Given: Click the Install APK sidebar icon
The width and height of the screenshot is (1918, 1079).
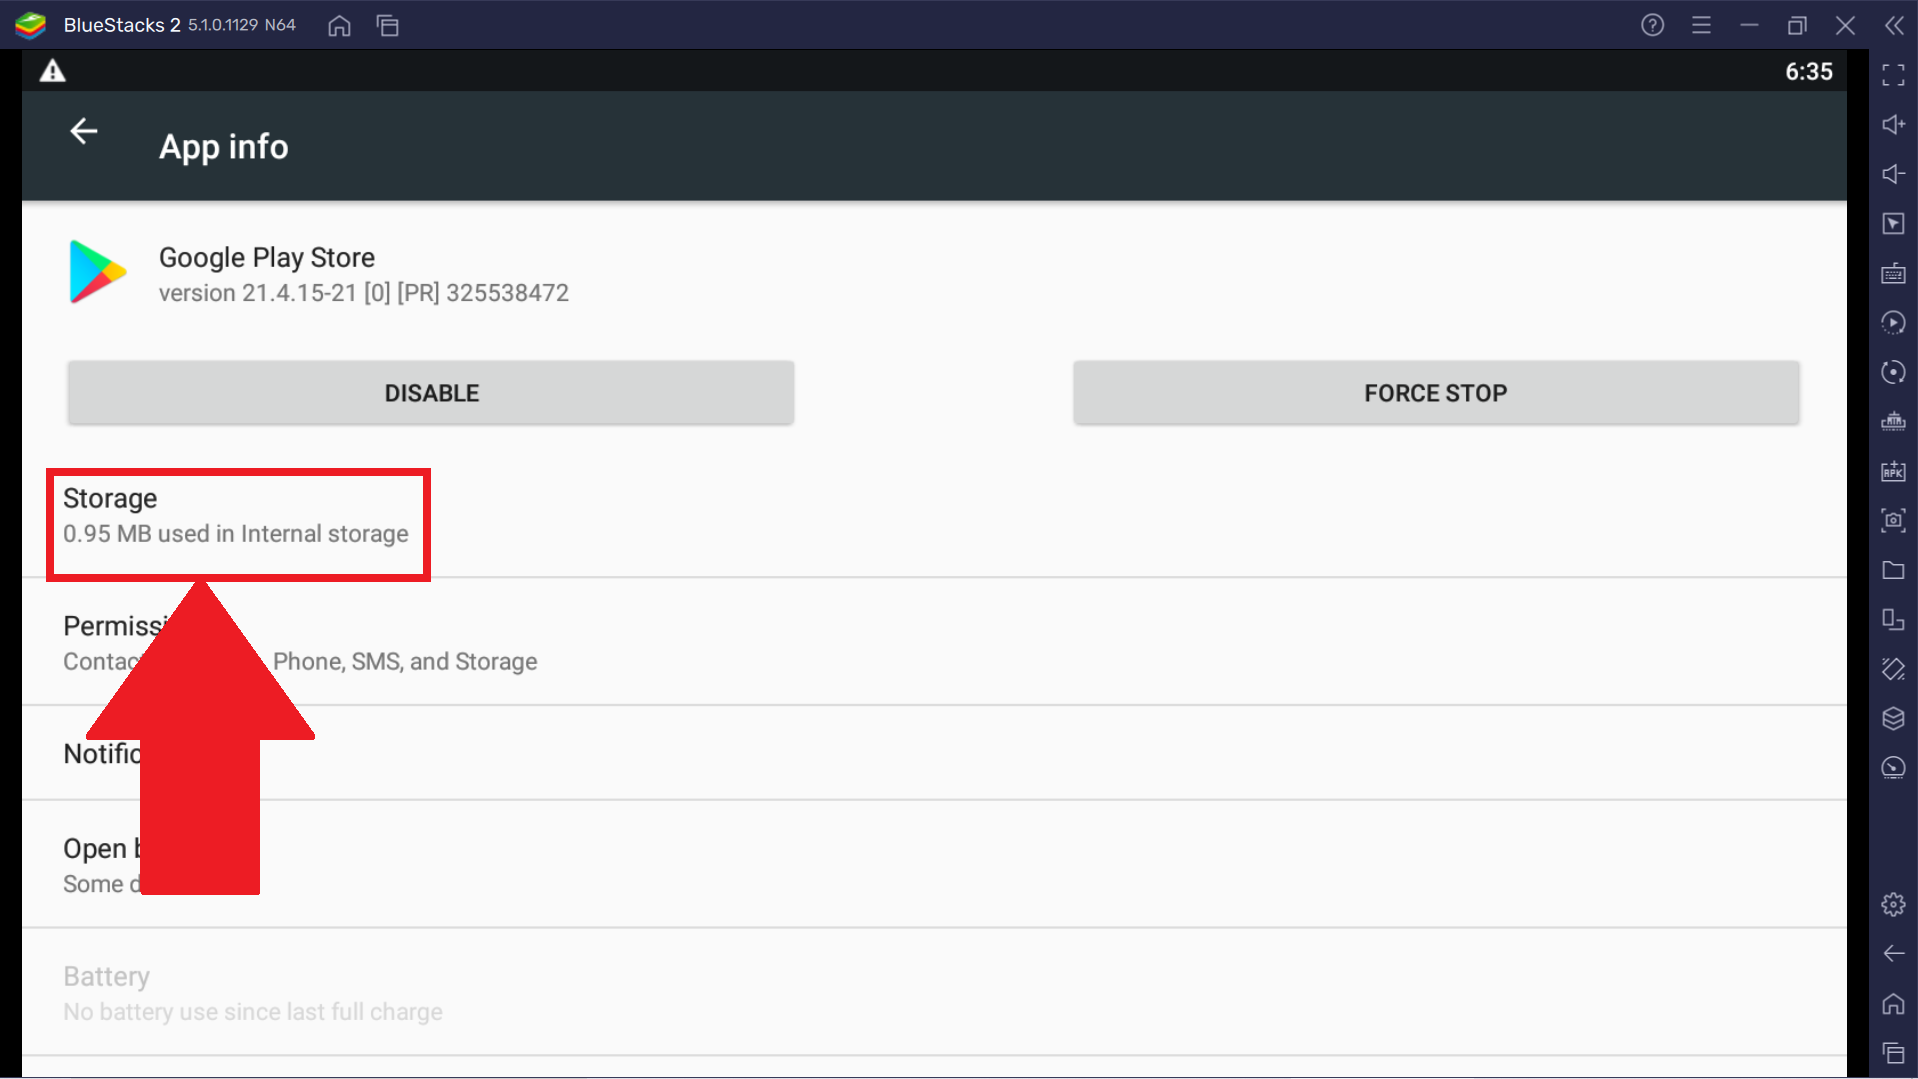Looking at the screenshot, I should pyautogui.click(x=1893, y=471).
